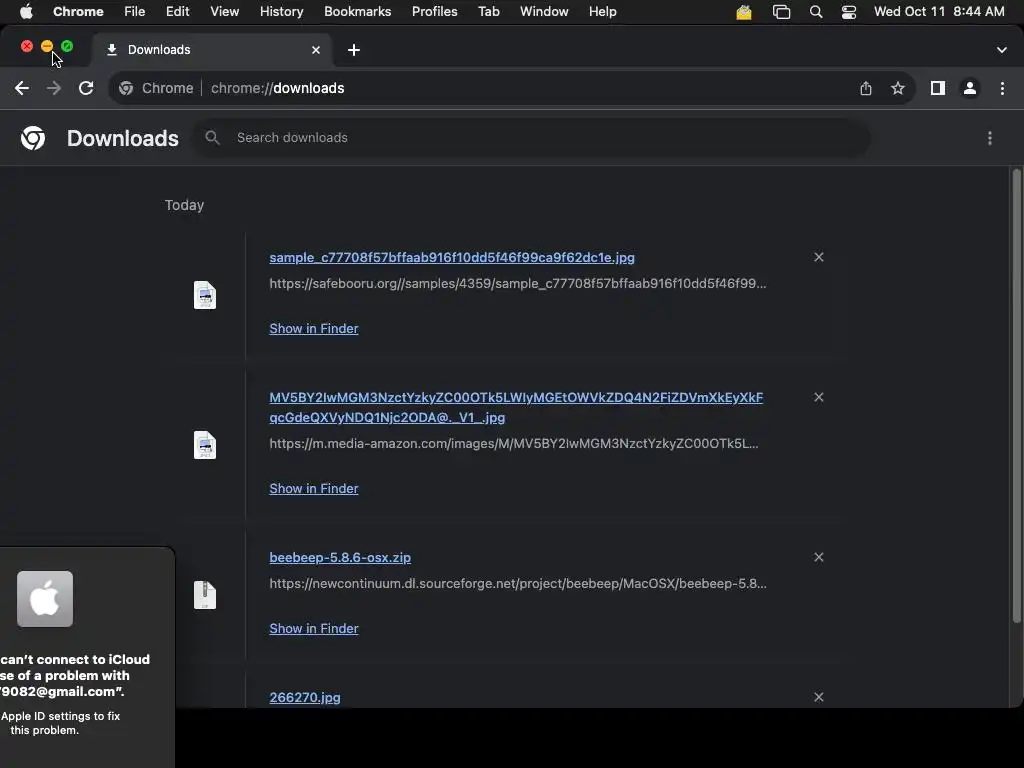1024x768 pixels.
Task: Click the yellow box menu bar icon
Action: pos(744,12)
